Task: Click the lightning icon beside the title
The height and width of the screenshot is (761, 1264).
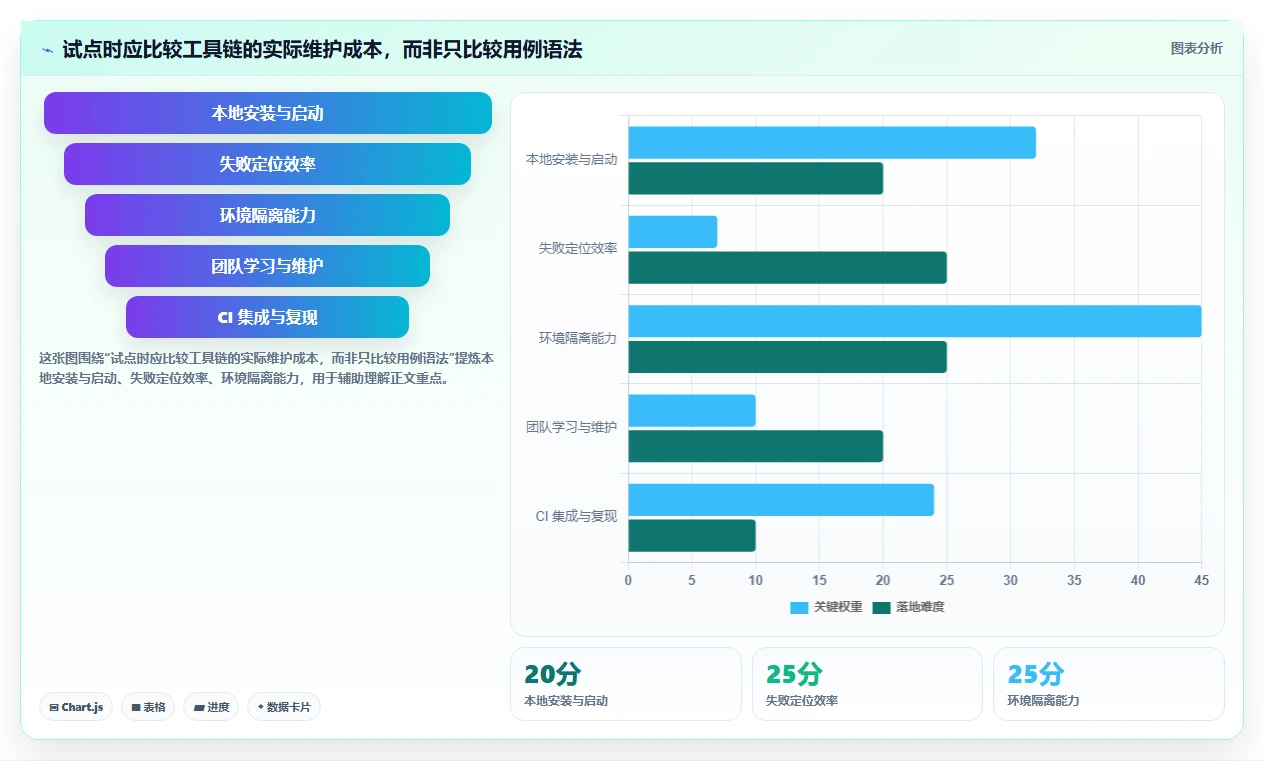Action: pos(47,50)
